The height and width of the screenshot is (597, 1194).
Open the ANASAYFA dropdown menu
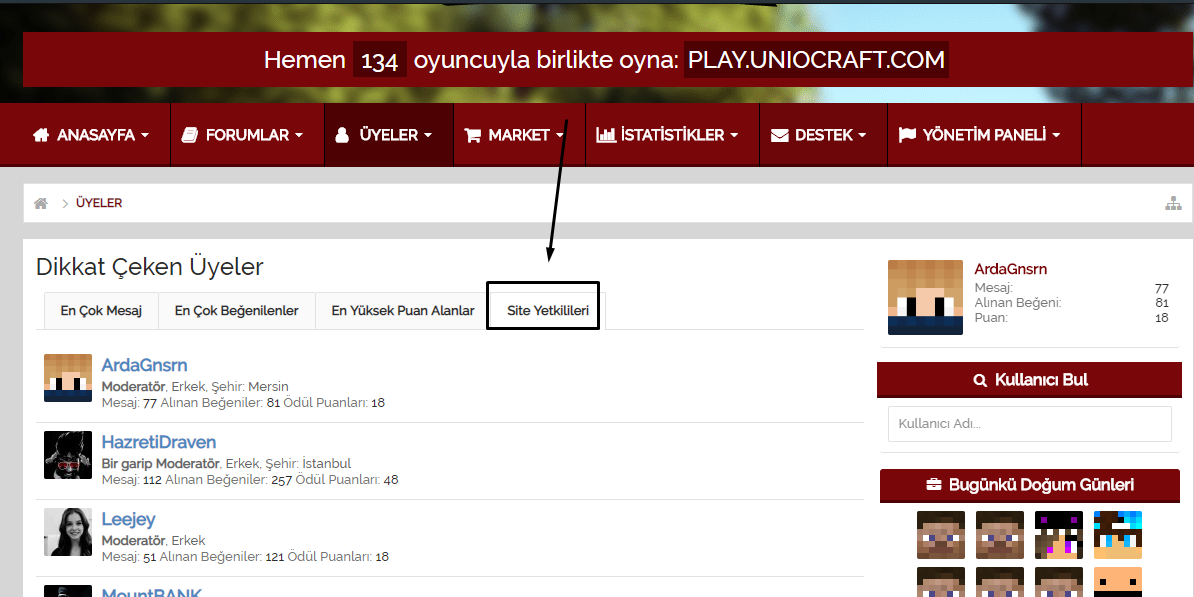[x=91, y=135]
